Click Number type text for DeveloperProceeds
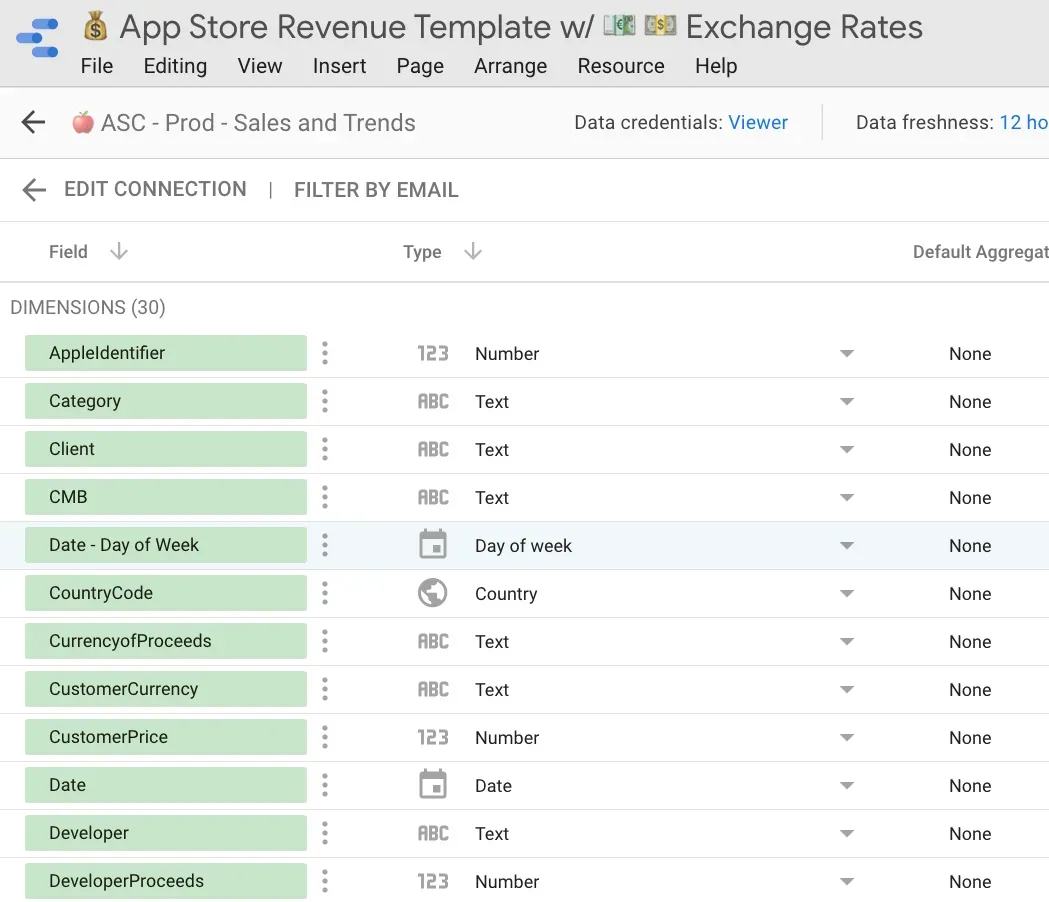 click(507, 881)
